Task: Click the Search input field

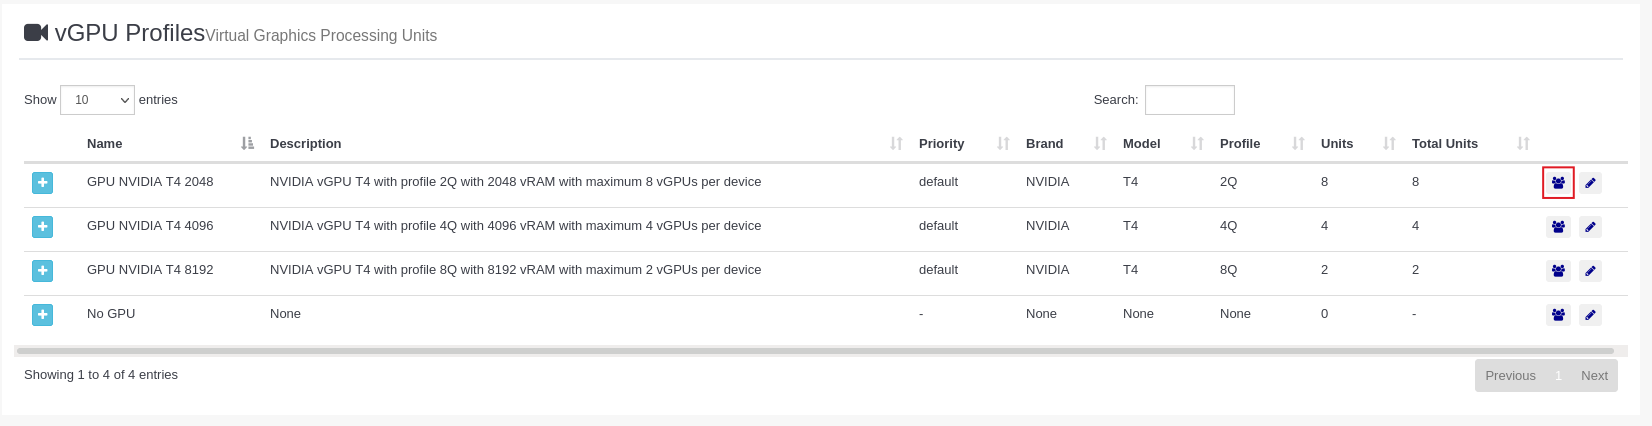Action: click(x=1189, y=100)
